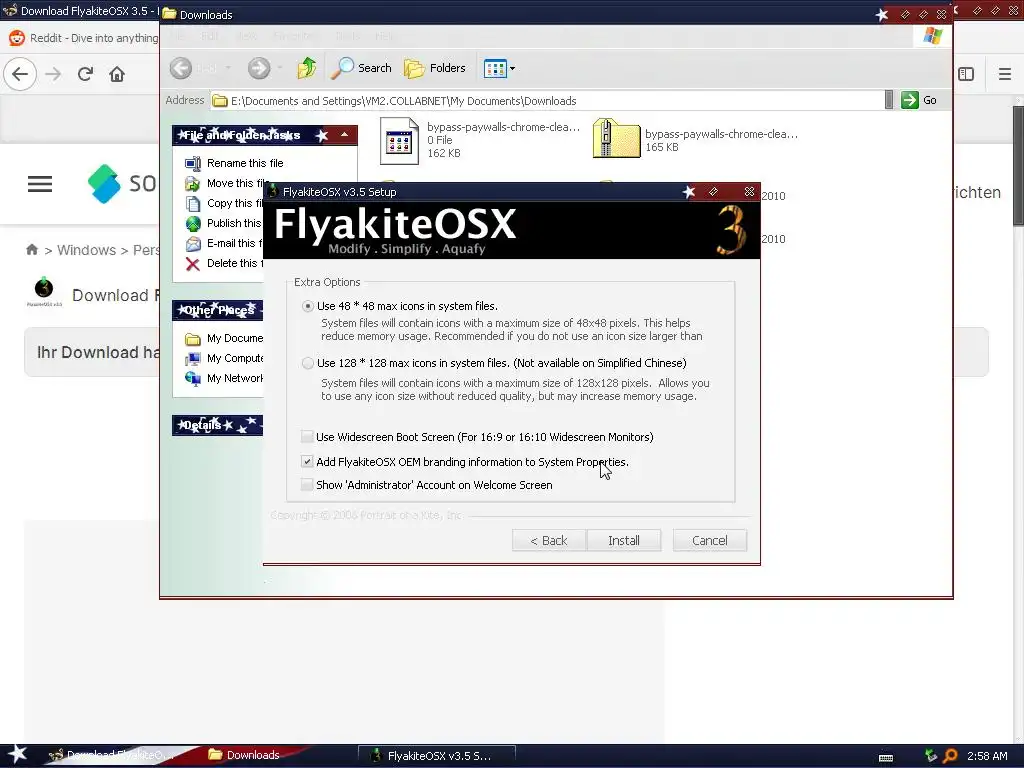Collapse the File and Folder Tasks panel

point(344,135)
